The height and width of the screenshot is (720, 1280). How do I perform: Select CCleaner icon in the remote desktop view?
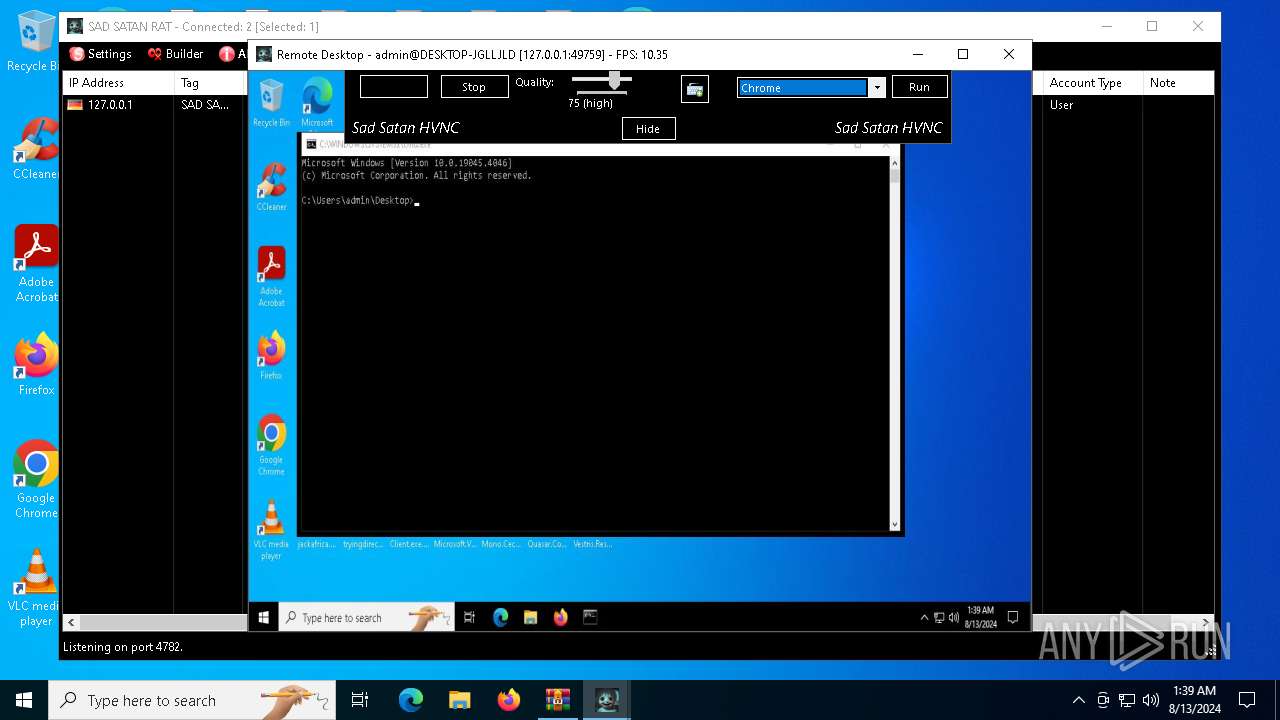(x=271, y=187)
